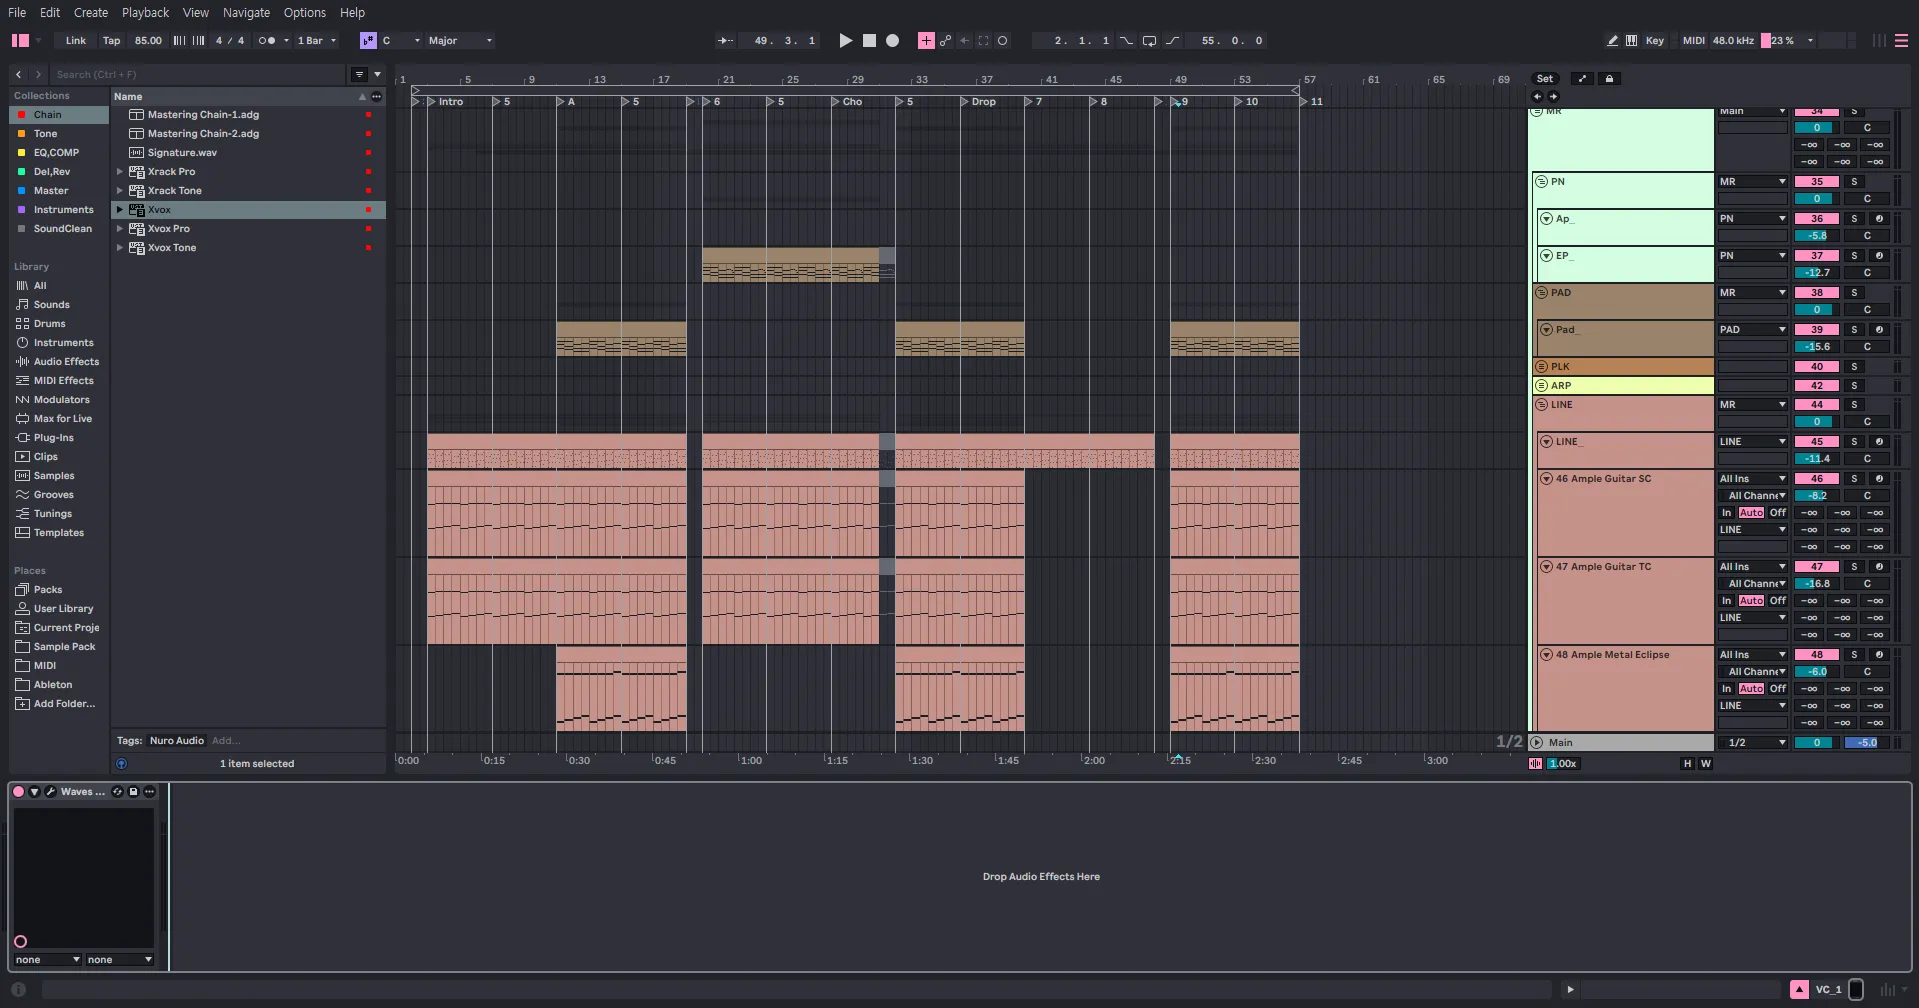The width and height of the screenshot is (1919, 1008).
Task: Toggle the arrangement Loop switch
Action: coord(1149,41)
